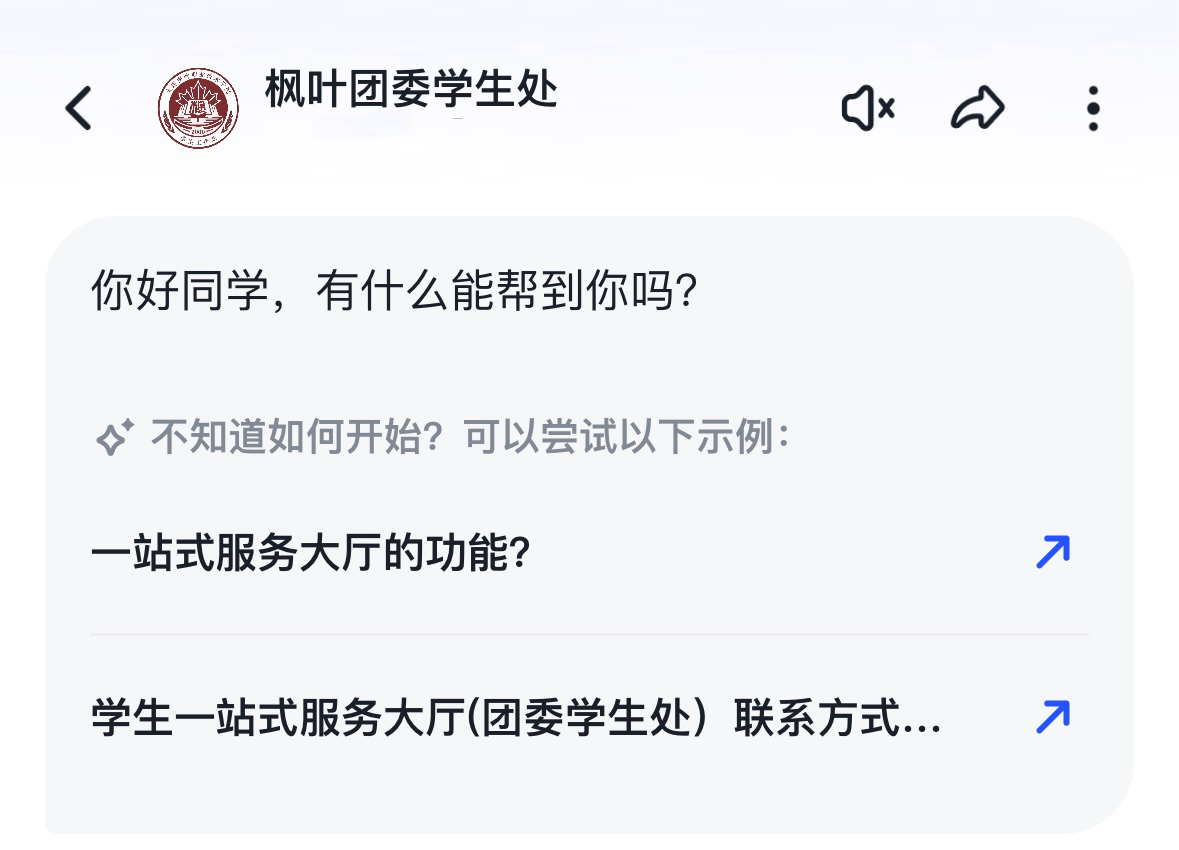
Task: Go back using the left chevron
Action: tap(78, 108)
